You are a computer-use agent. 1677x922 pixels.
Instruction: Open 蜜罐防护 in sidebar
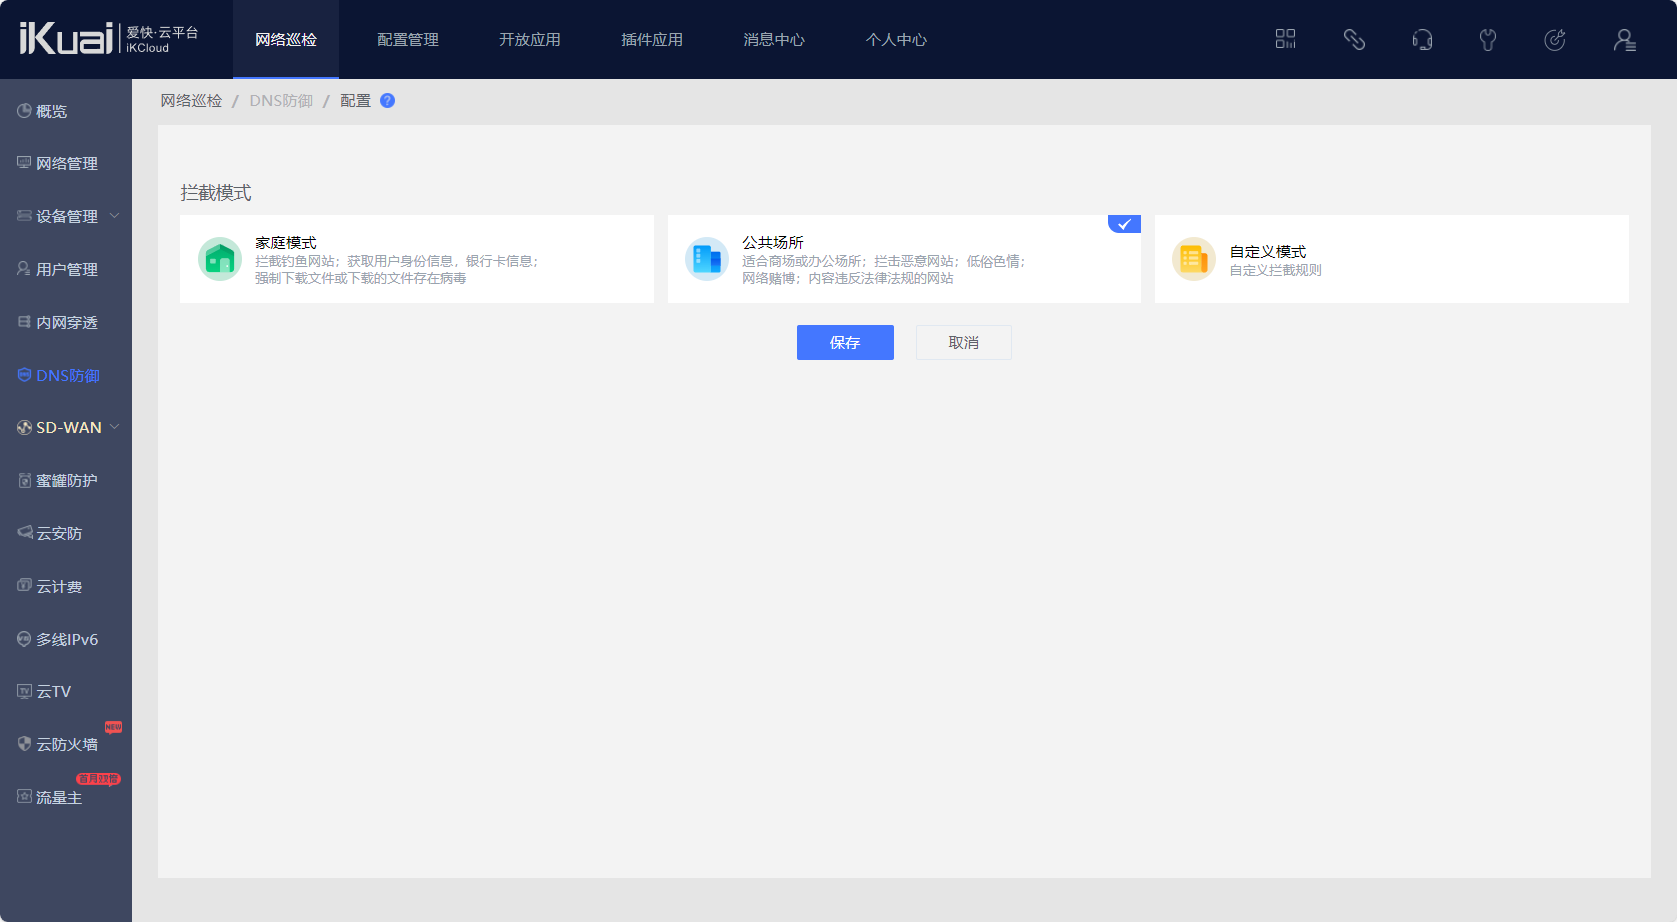tap(66, 480)
